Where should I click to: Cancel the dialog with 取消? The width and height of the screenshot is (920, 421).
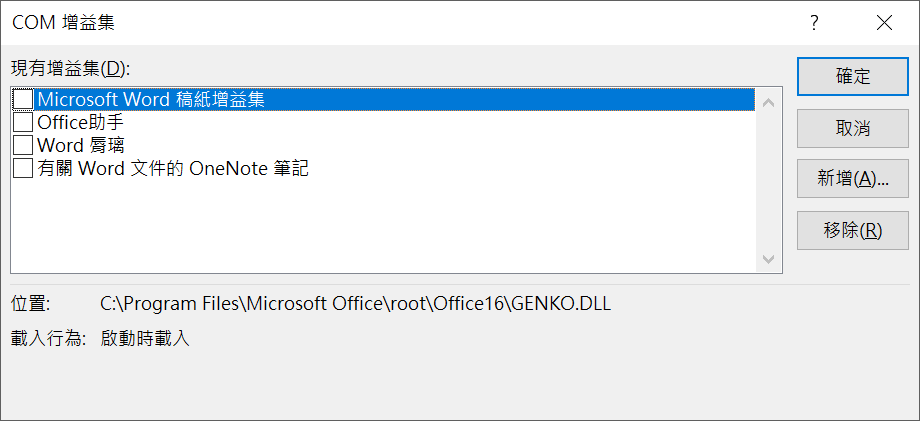point(853,128)
